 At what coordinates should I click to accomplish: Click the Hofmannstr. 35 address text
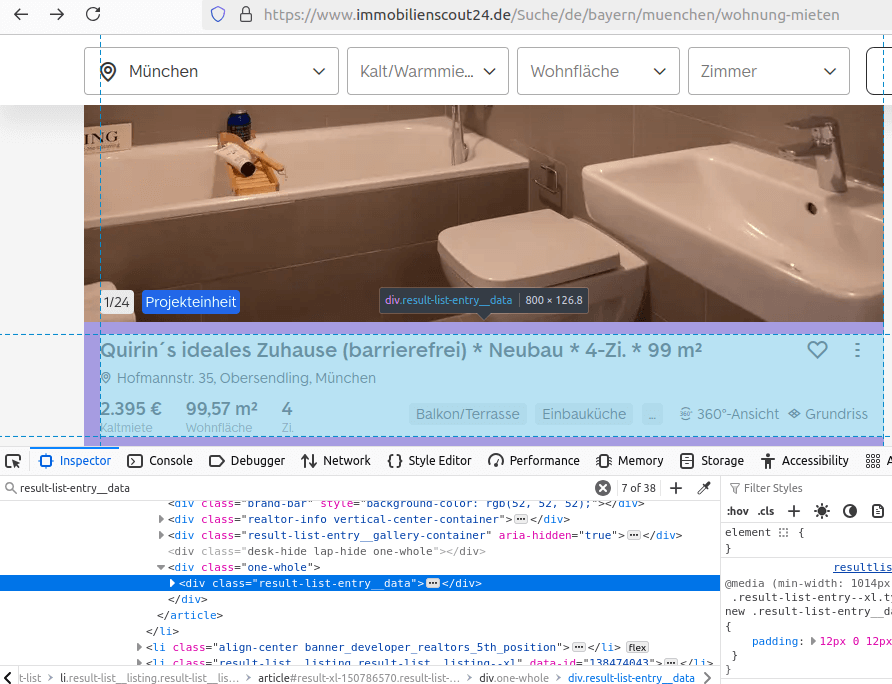click(x=246, y=378)
